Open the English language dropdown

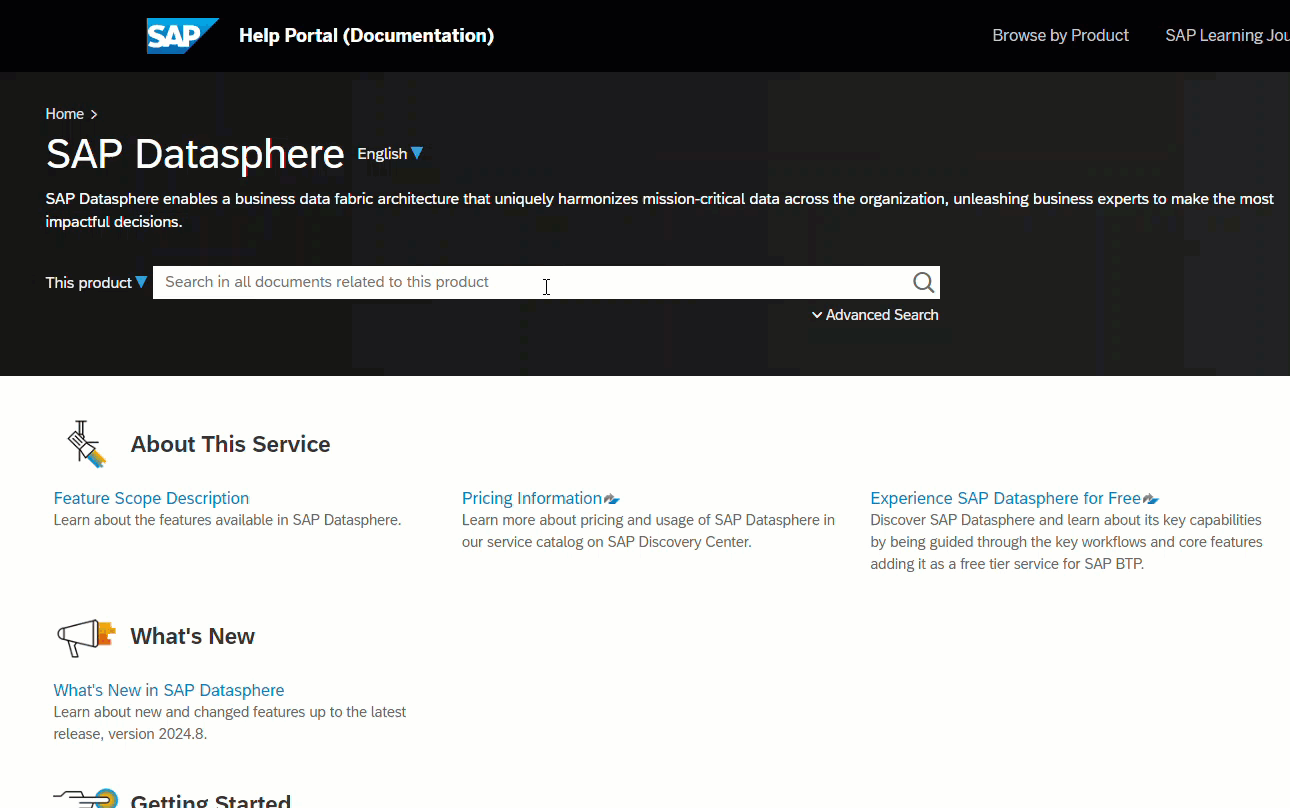click(x=390, y=154)
